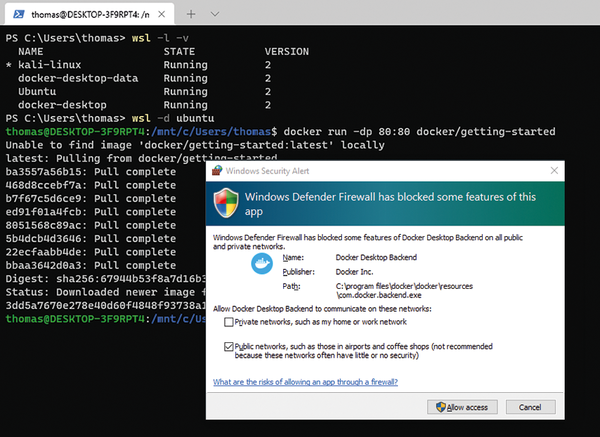Viewport: 600px width, 437px height.
Task: Click the VERSION column header in the terminal
Action: (x=287, y=52)
